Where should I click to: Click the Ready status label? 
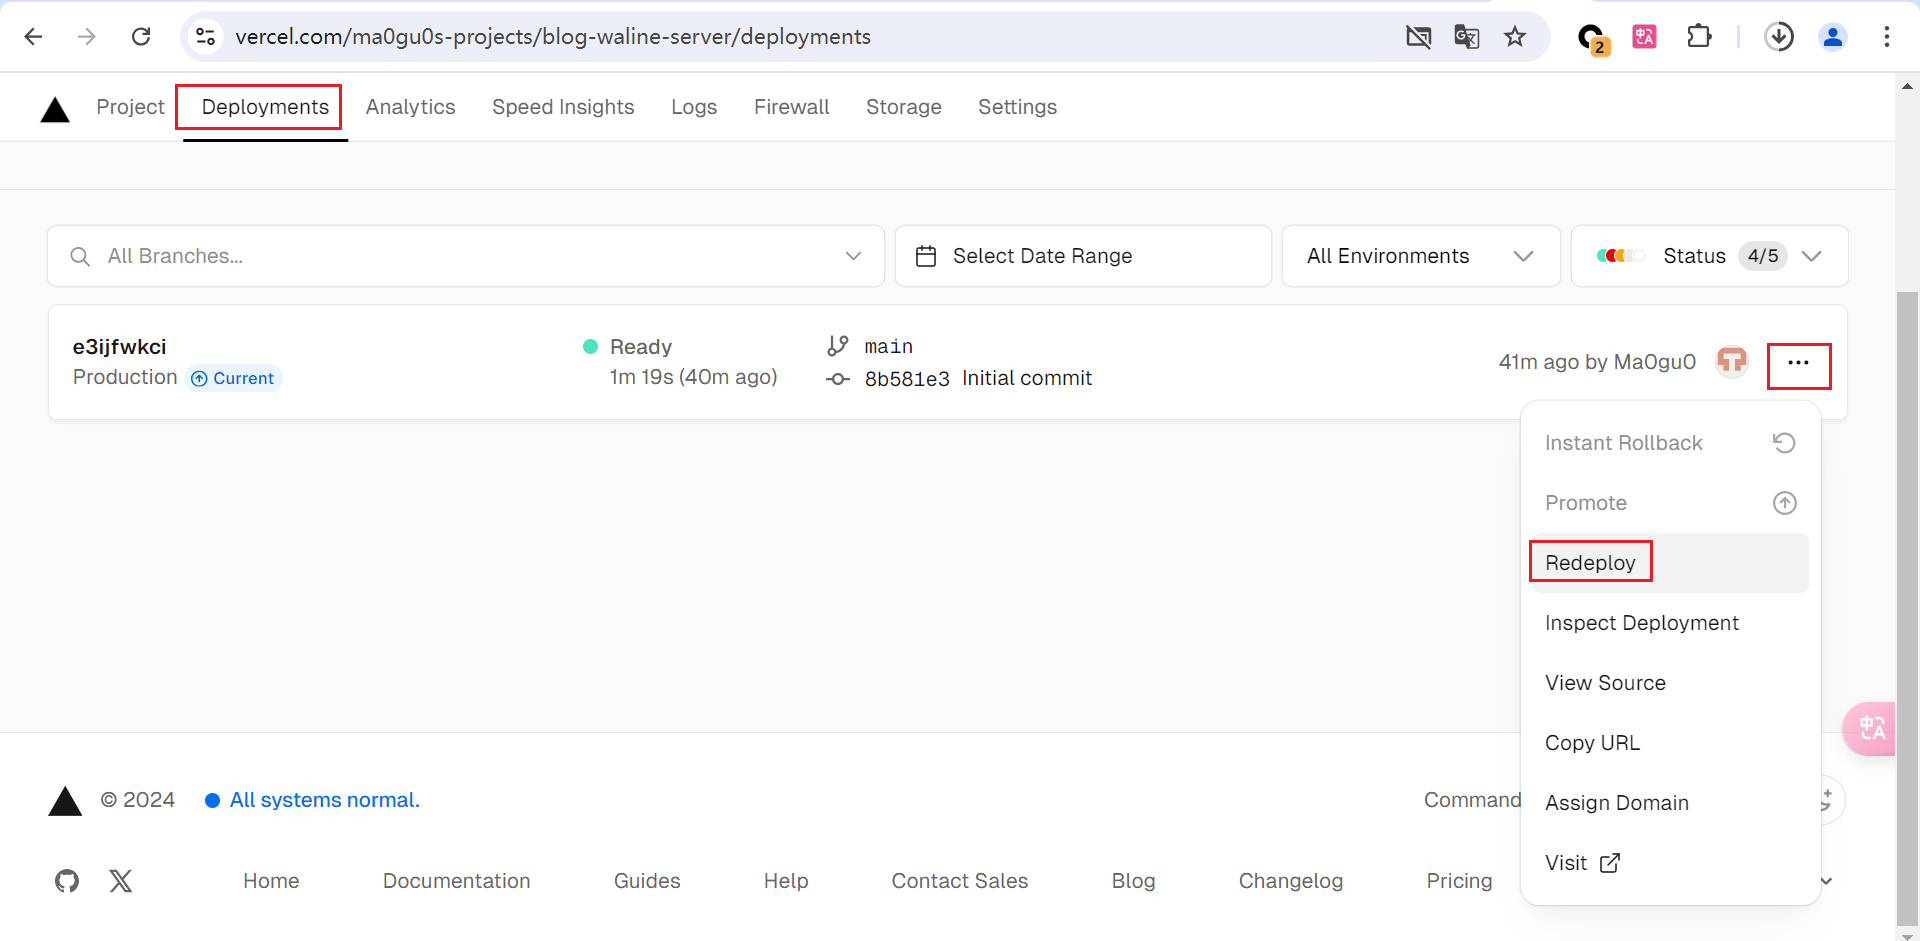click(641, 347)
